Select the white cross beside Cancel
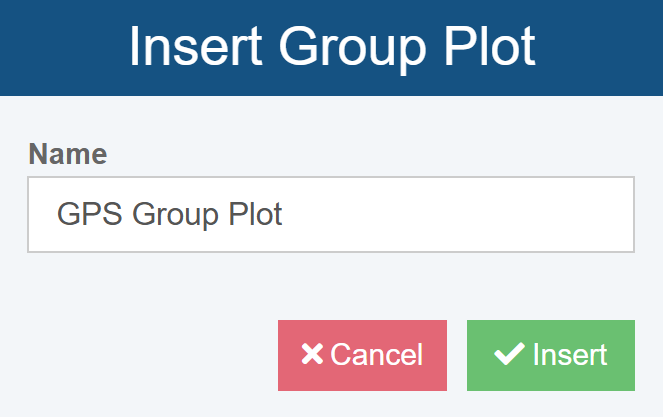The width and height of the screenshot is (663, 417). 312,355
